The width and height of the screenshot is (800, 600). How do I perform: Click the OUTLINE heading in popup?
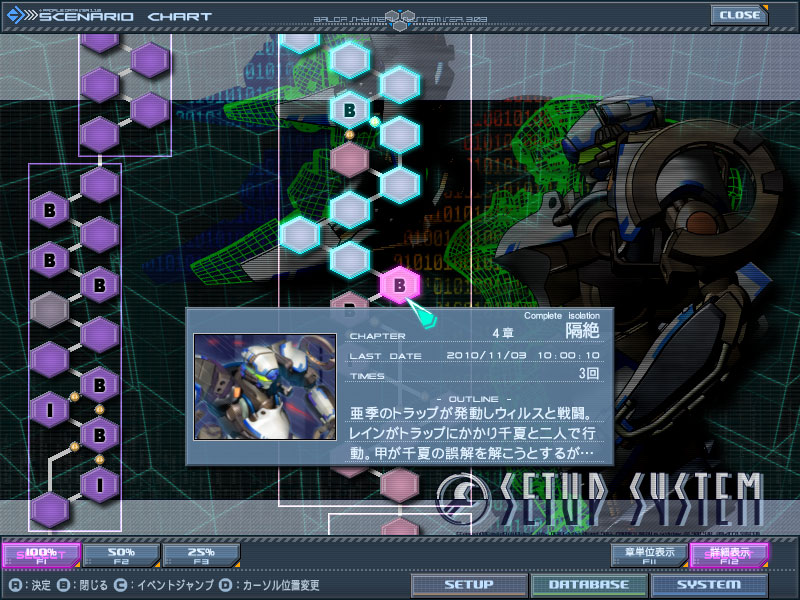tap(474, 399)
